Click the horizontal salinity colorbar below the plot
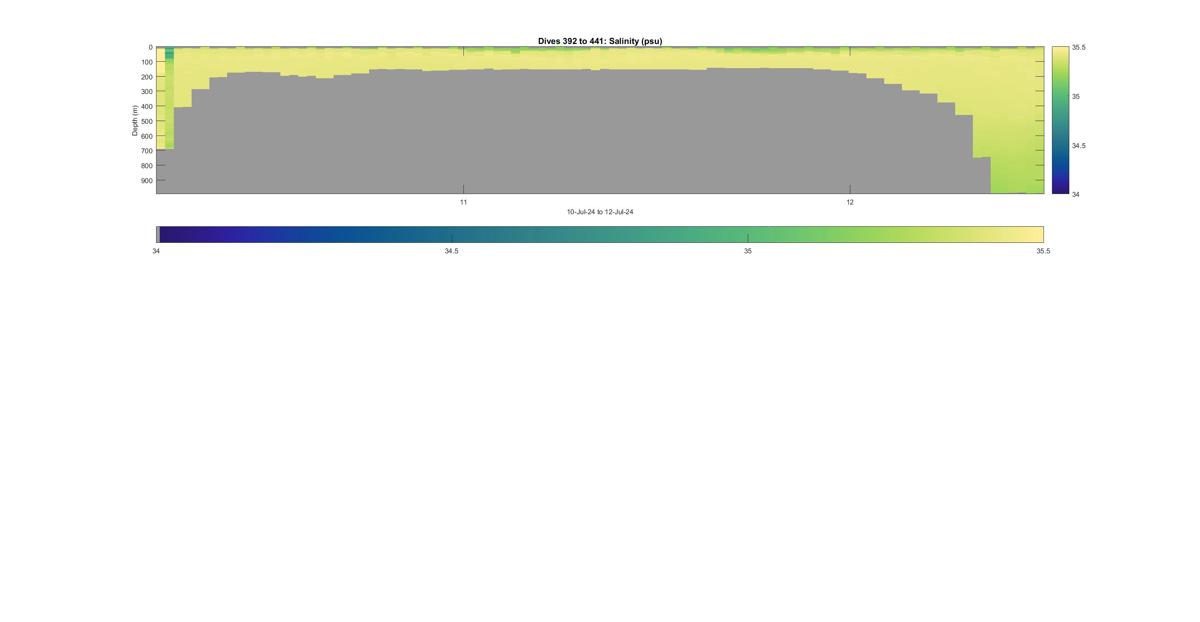 point(600,234)
